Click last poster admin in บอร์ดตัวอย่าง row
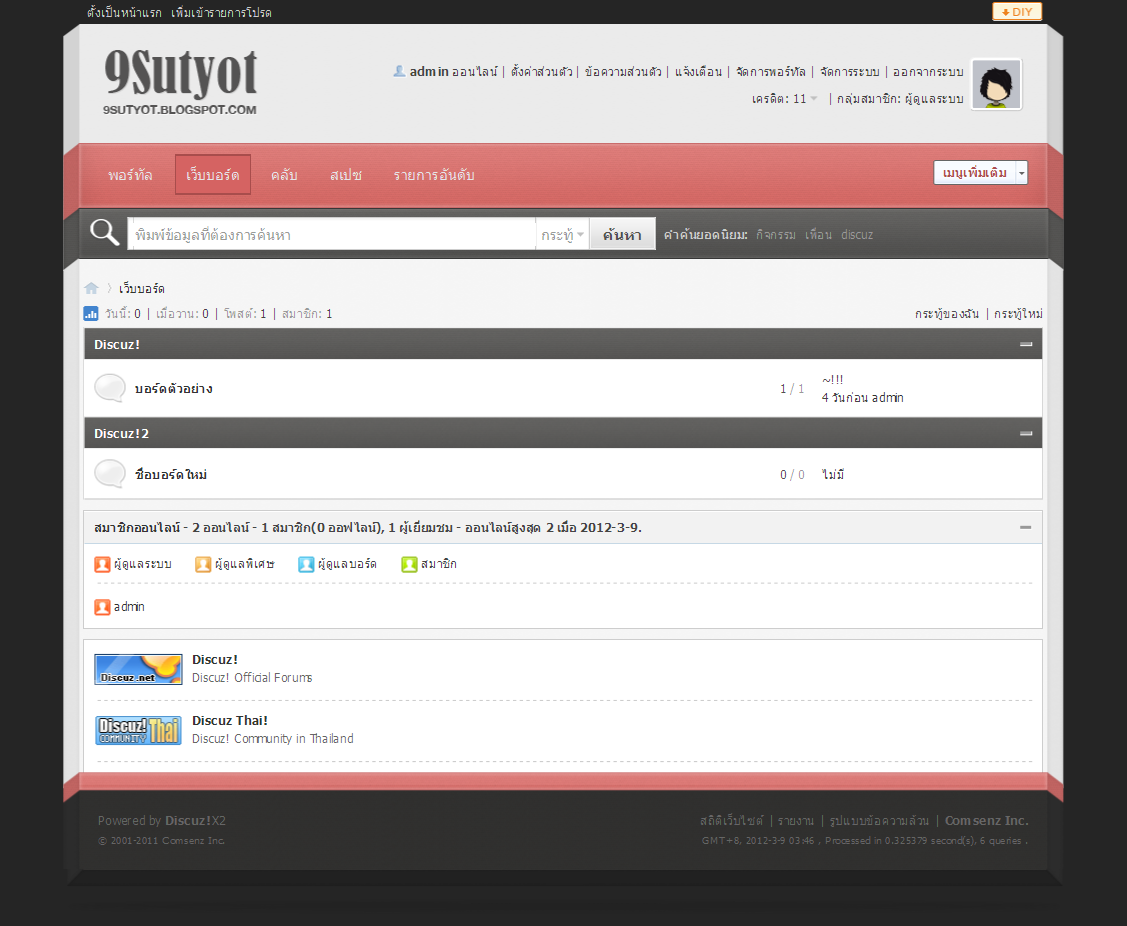1127x926 pixels. pyautogui.click(x=888, y=398)
